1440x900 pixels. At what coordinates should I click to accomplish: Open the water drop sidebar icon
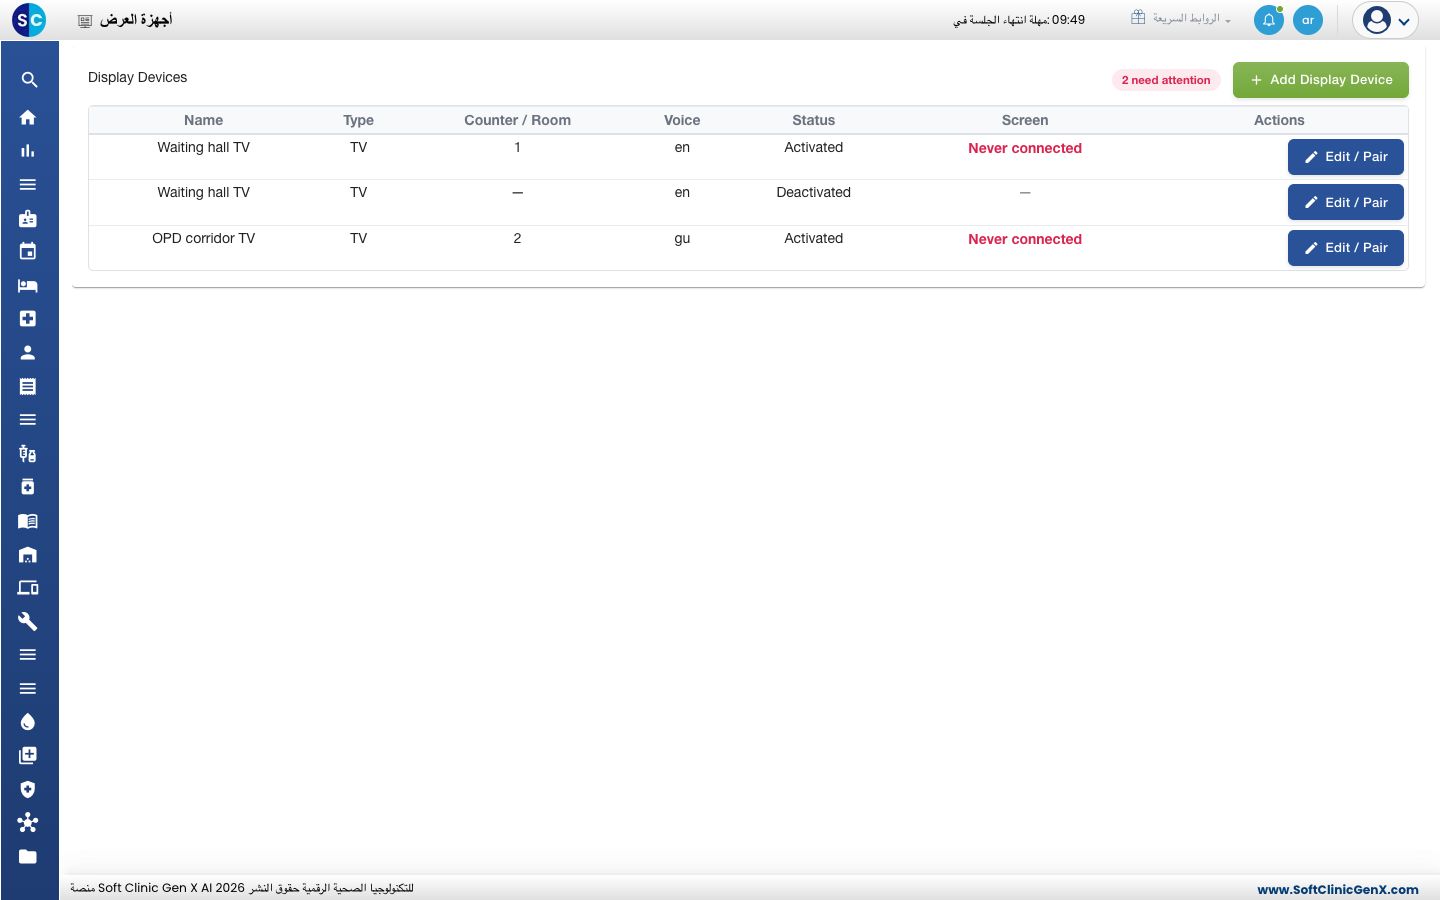(x=28, y=722)
